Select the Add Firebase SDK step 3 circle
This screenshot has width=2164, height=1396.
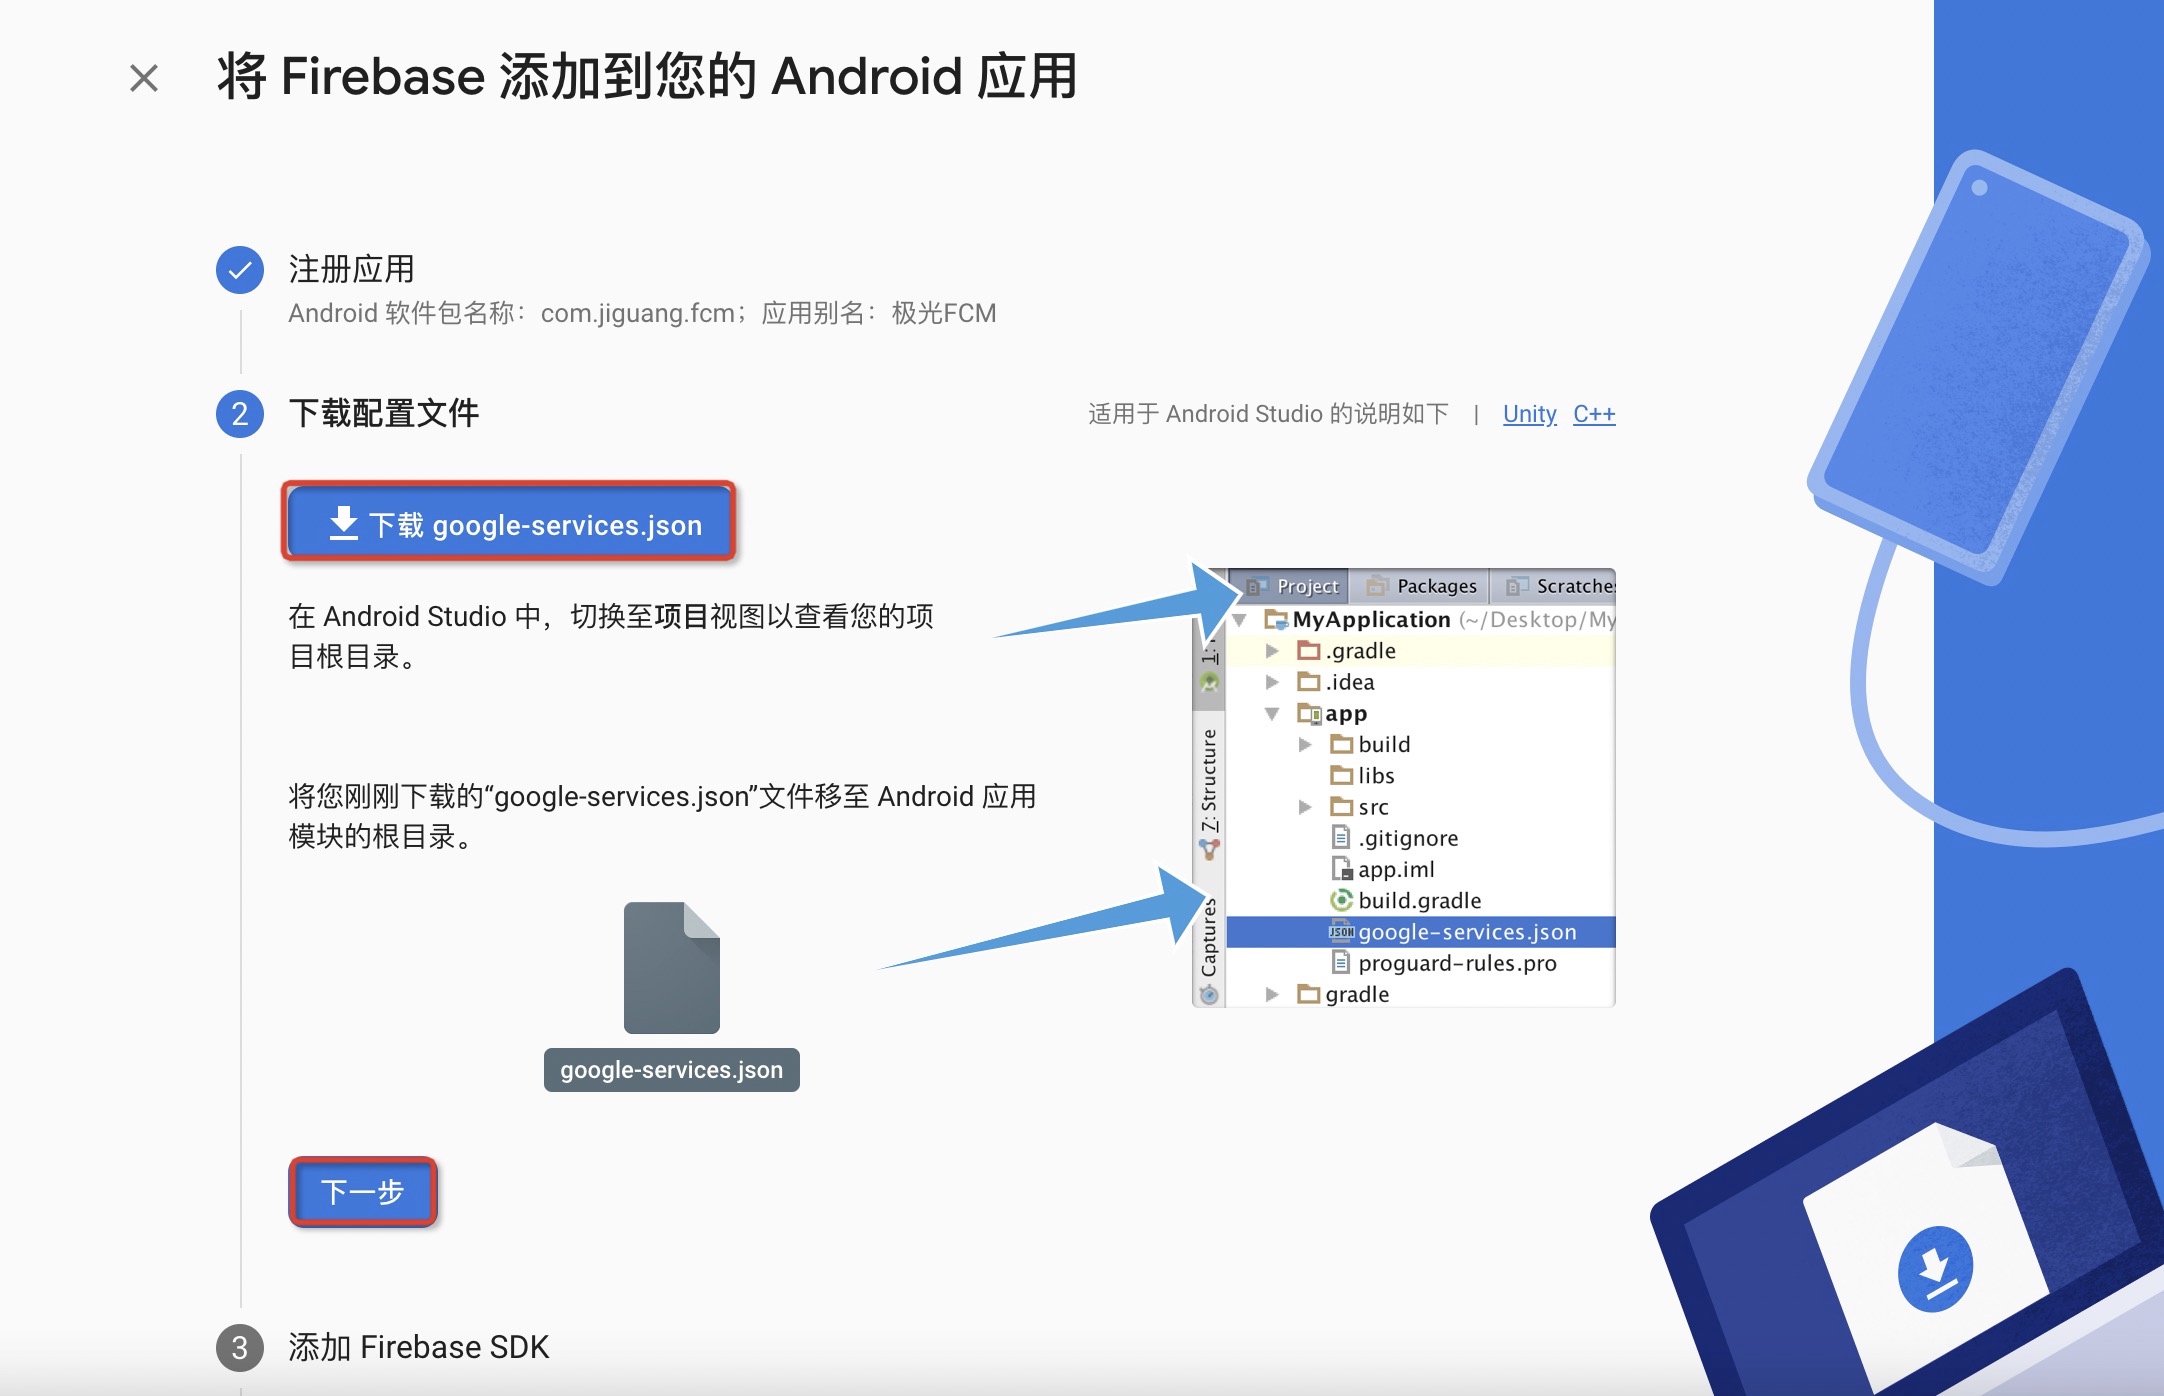(x=240, y=1348)
